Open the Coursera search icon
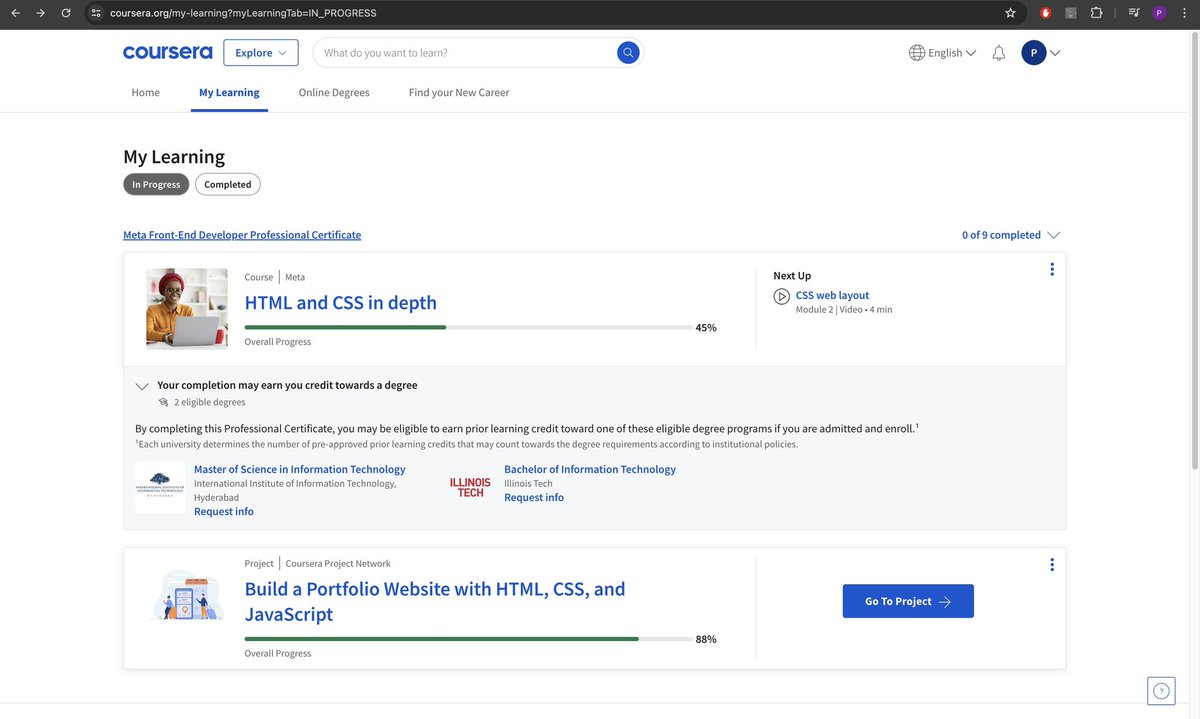Screen dimensions: 1200x719 (627, 52)
